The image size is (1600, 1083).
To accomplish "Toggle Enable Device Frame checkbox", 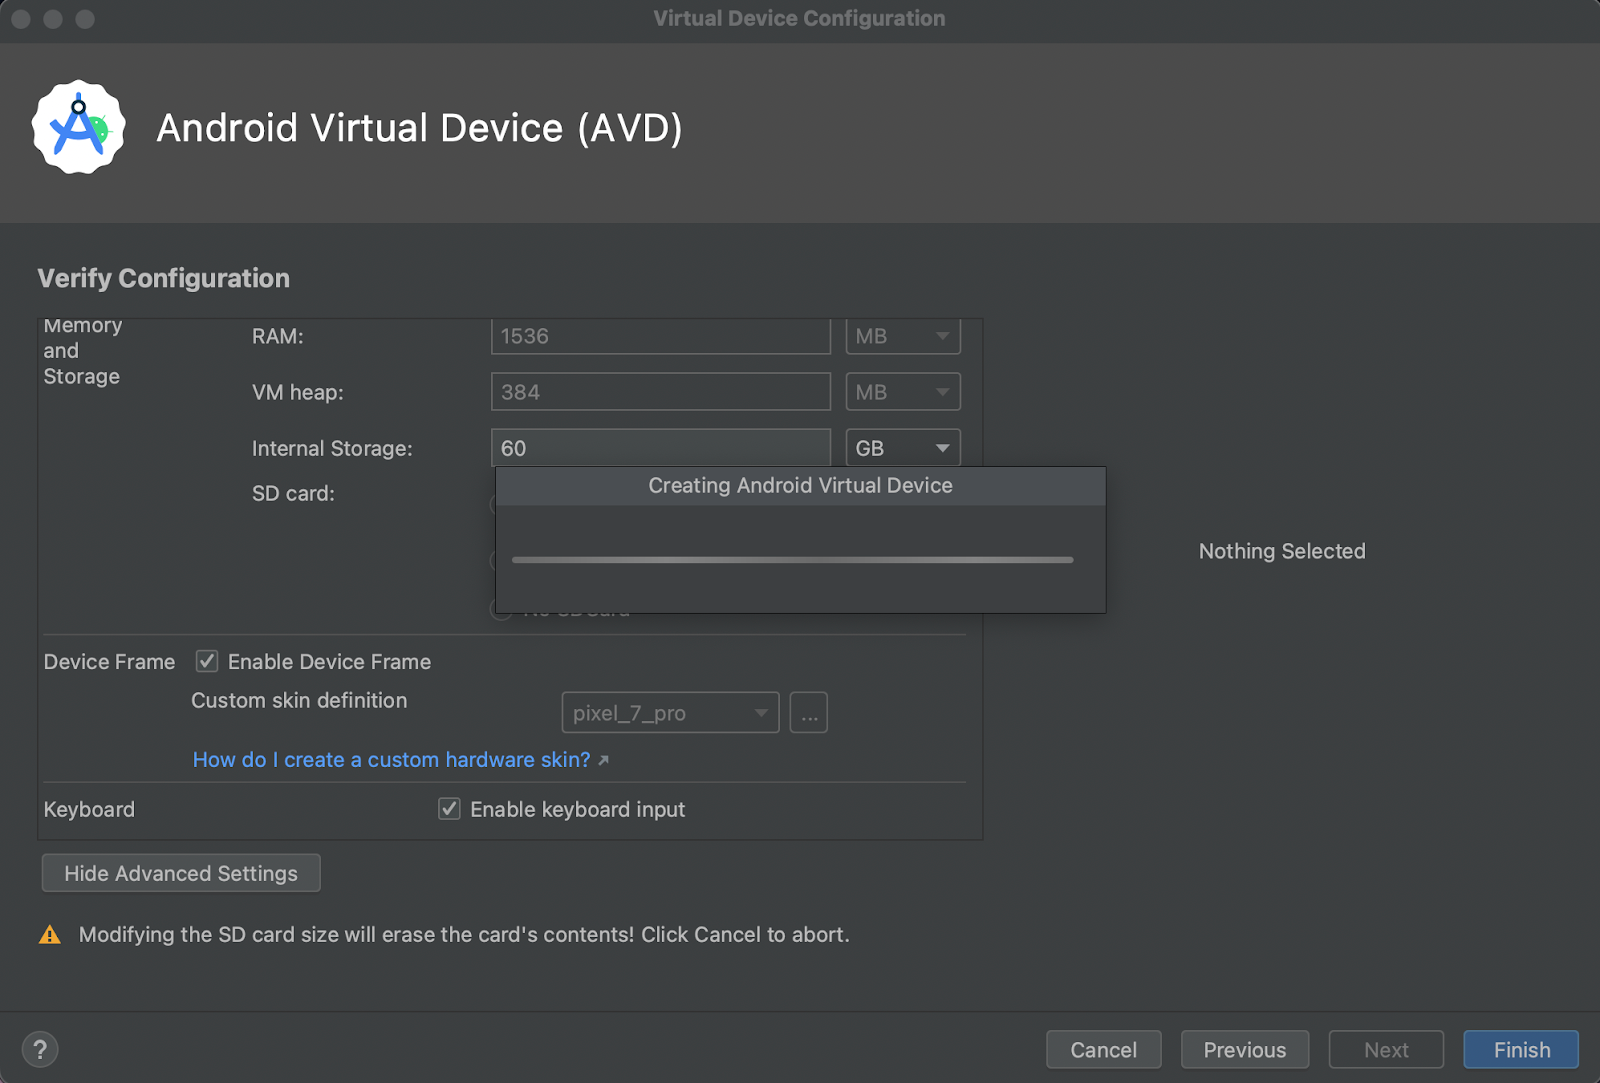I will [x=207, y=661].
